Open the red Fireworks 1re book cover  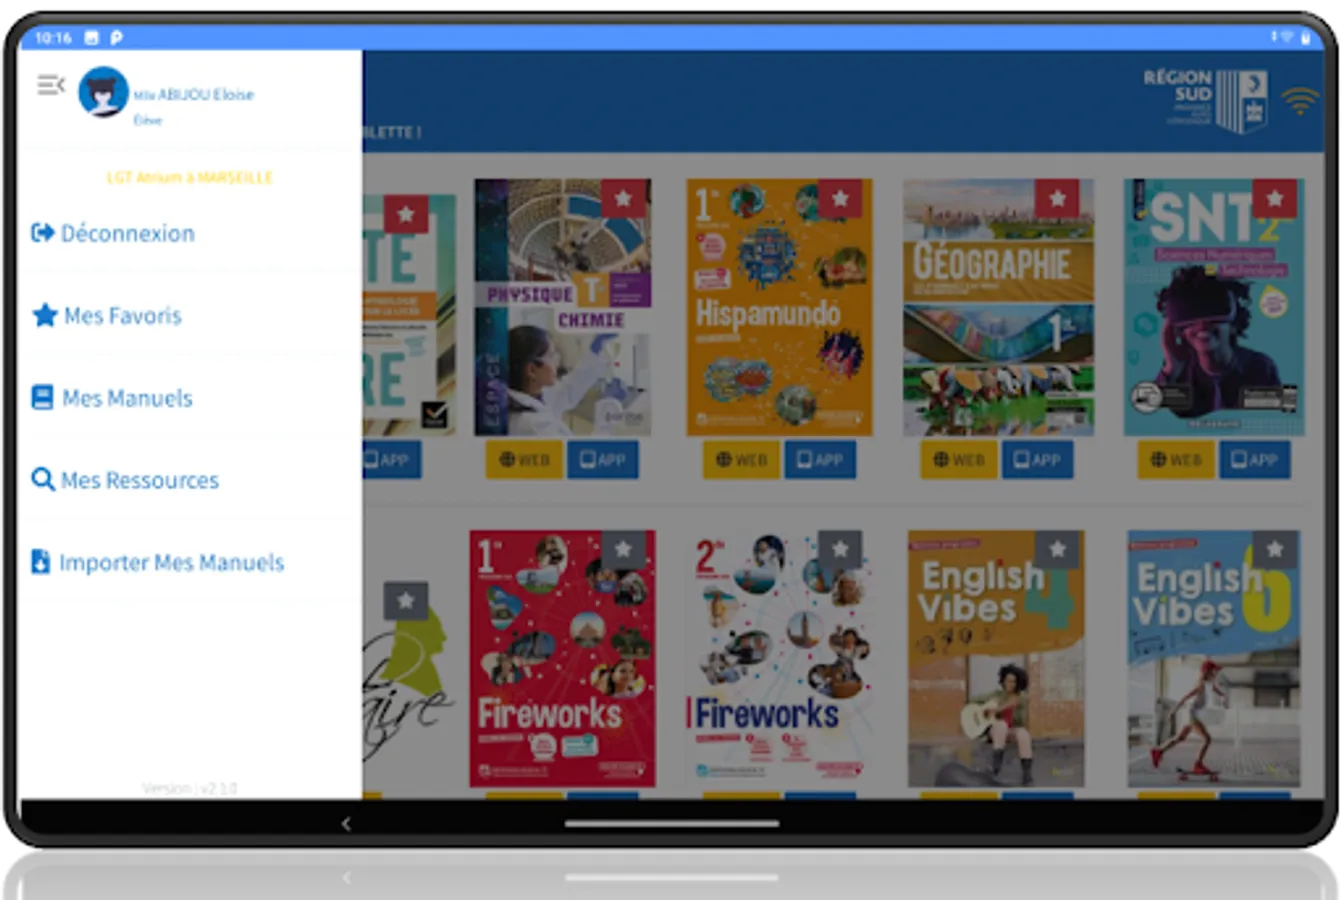(563, 659)
